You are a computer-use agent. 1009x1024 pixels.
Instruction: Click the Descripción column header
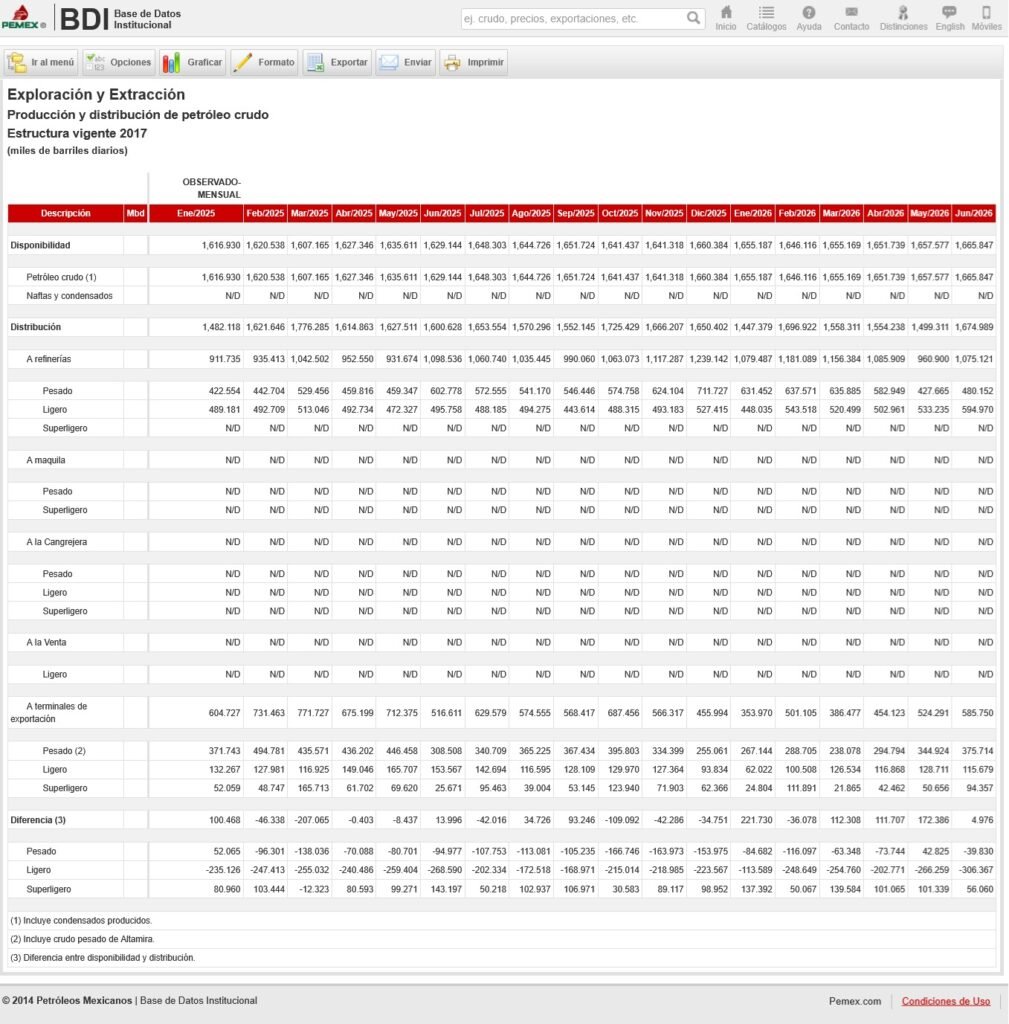click(x=65, y=213)
